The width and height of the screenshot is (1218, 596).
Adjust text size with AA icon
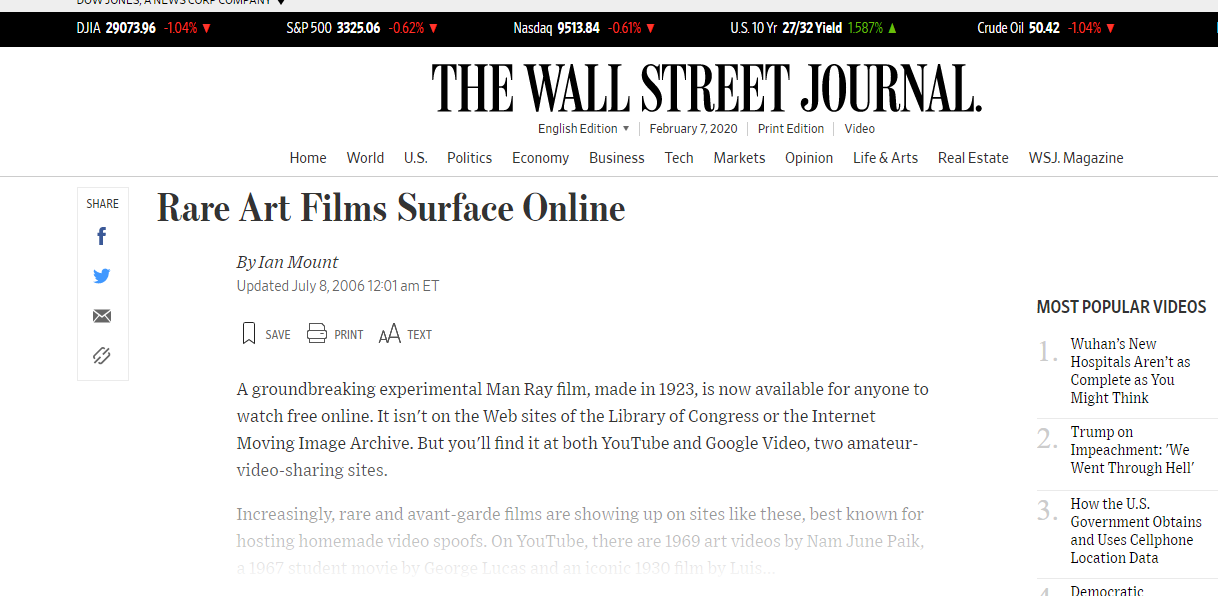pyautogui.click(x=390, y=334)
